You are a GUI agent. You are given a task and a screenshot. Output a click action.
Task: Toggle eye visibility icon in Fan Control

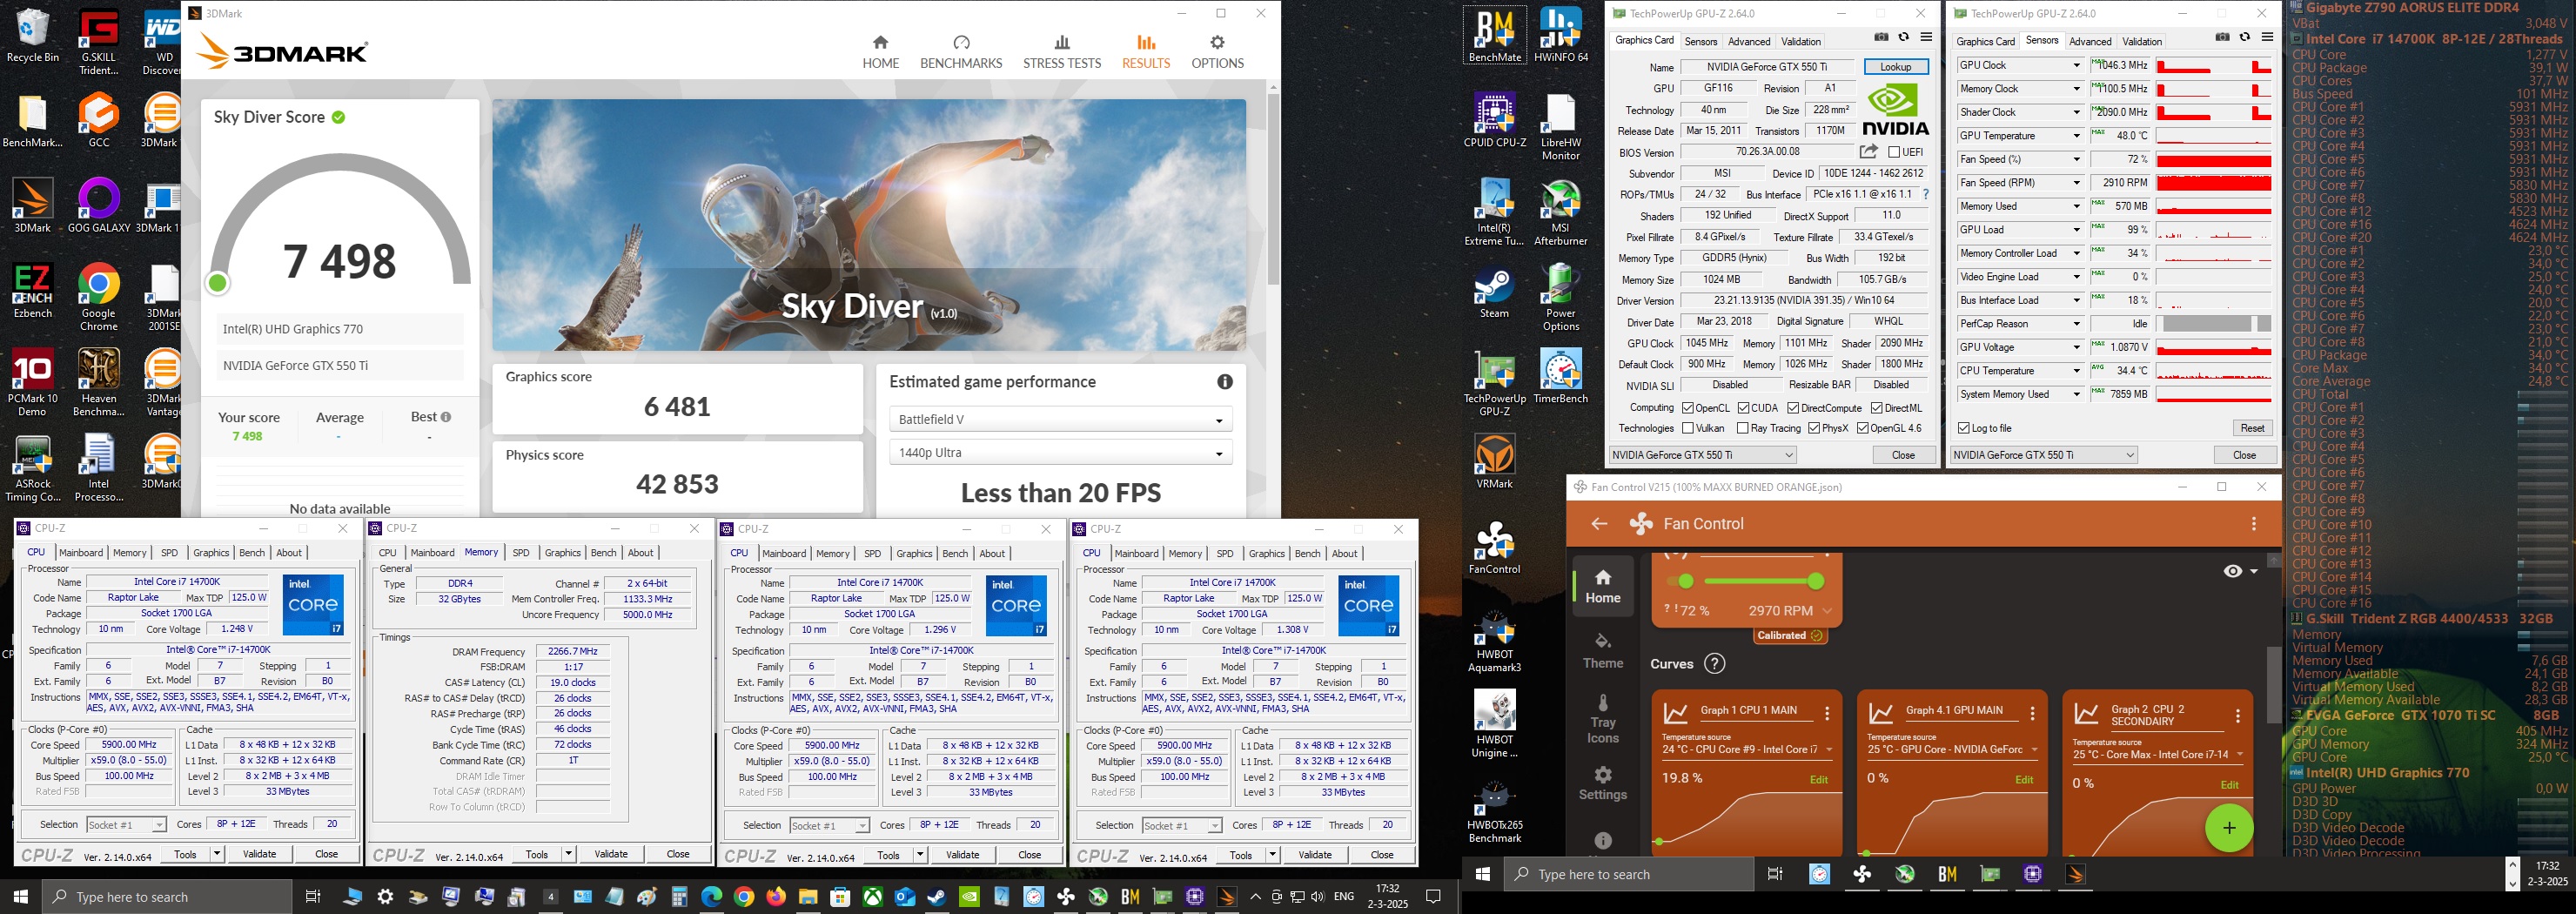(x=2233, y=571)
